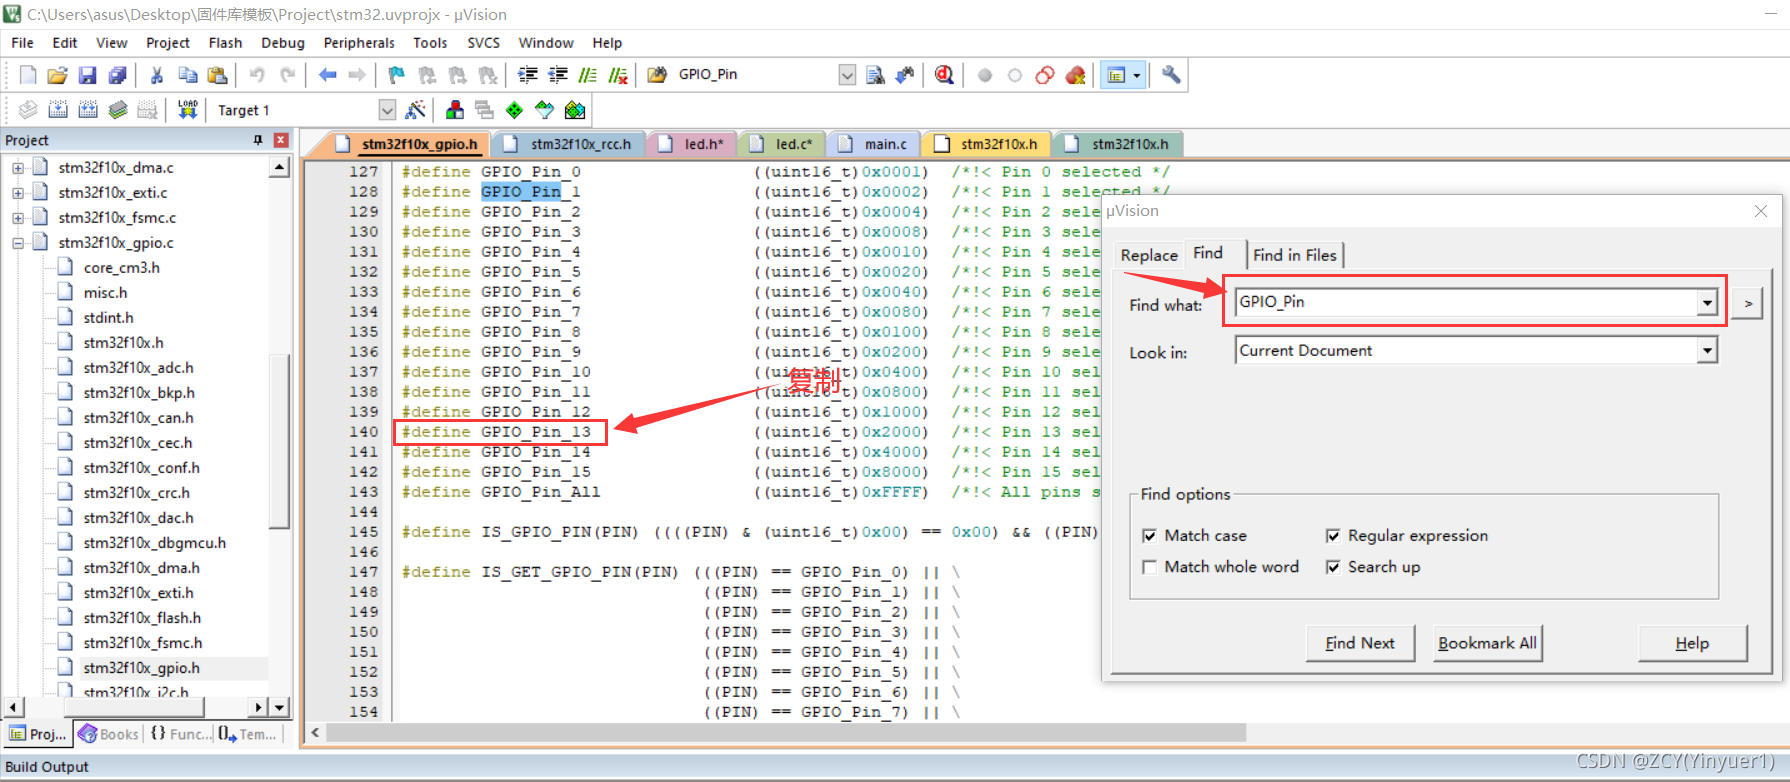Click the Build target icon

(58, 110)
